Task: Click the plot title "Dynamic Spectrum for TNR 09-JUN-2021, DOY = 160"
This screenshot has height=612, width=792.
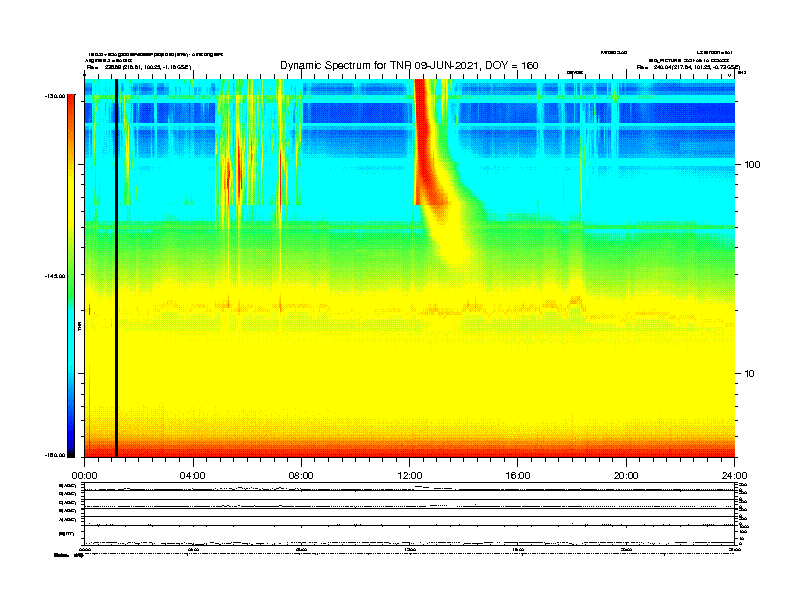Action: click(x=409, y=65)
